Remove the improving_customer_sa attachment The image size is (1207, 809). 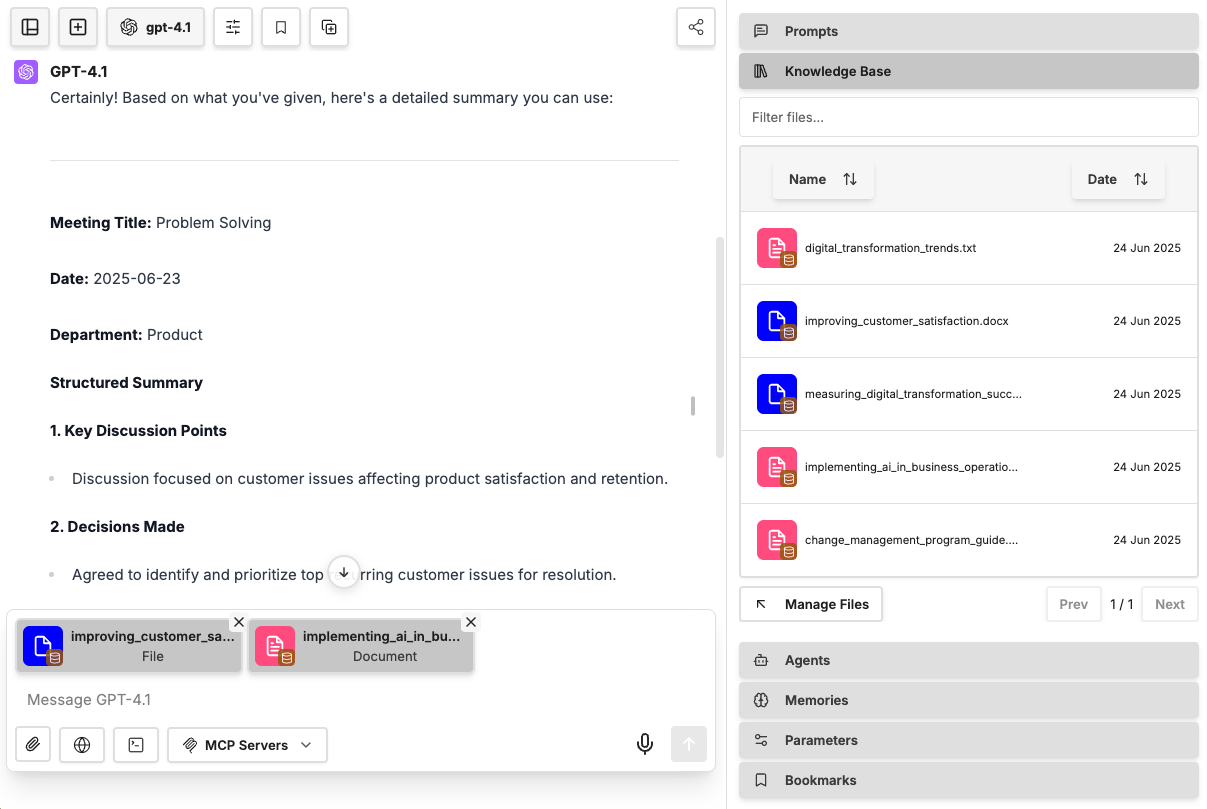238,622
